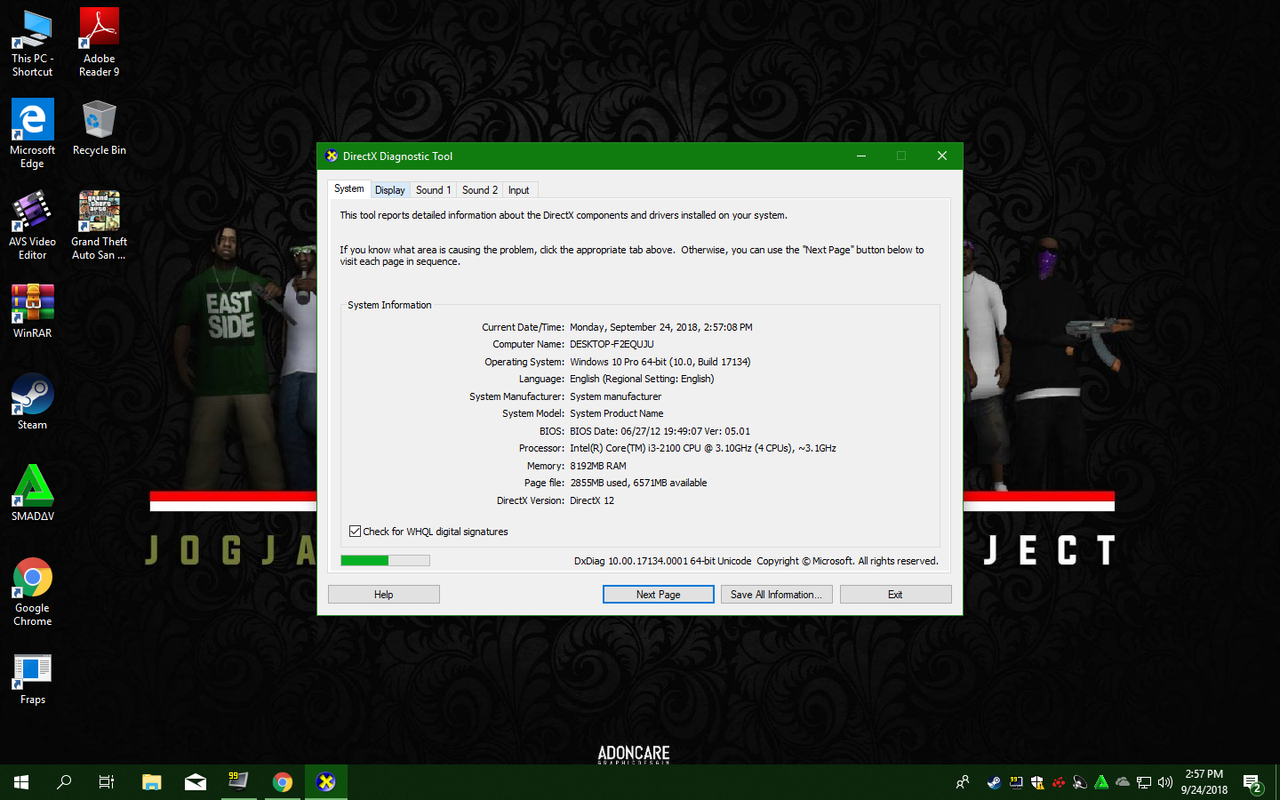Open File Explorer from the taskbar
Image resolution: width=1280 pixels, height=800 pixels.
[151, 782]
